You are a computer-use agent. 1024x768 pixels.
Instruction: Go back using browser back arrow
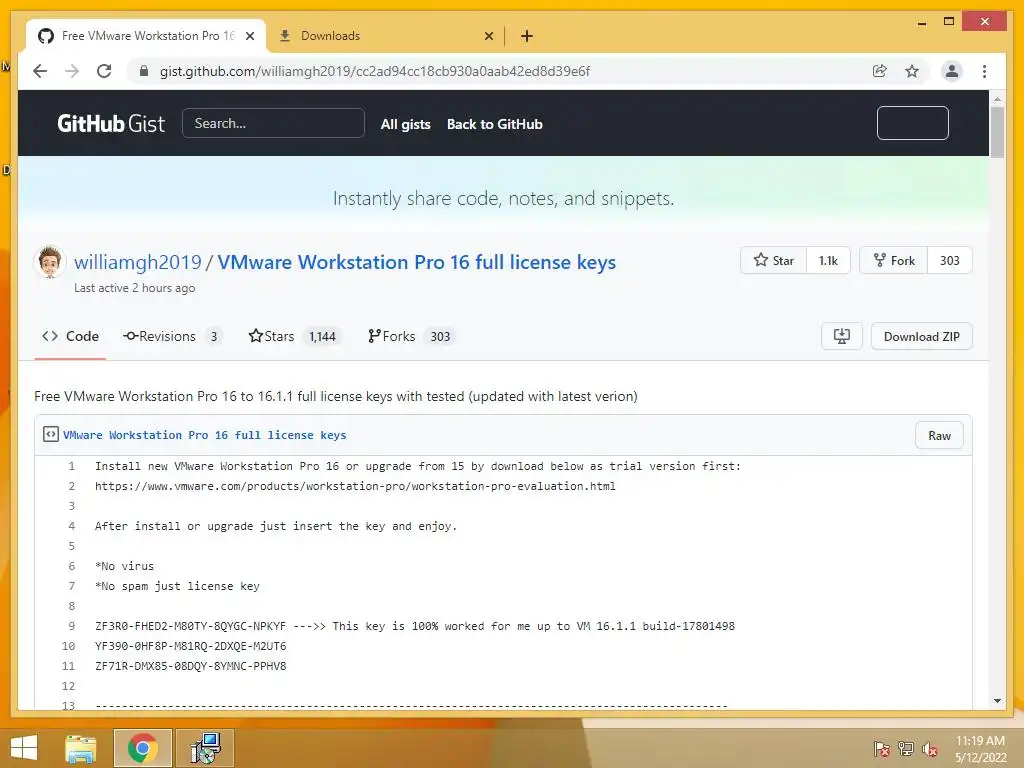[40, 71]
